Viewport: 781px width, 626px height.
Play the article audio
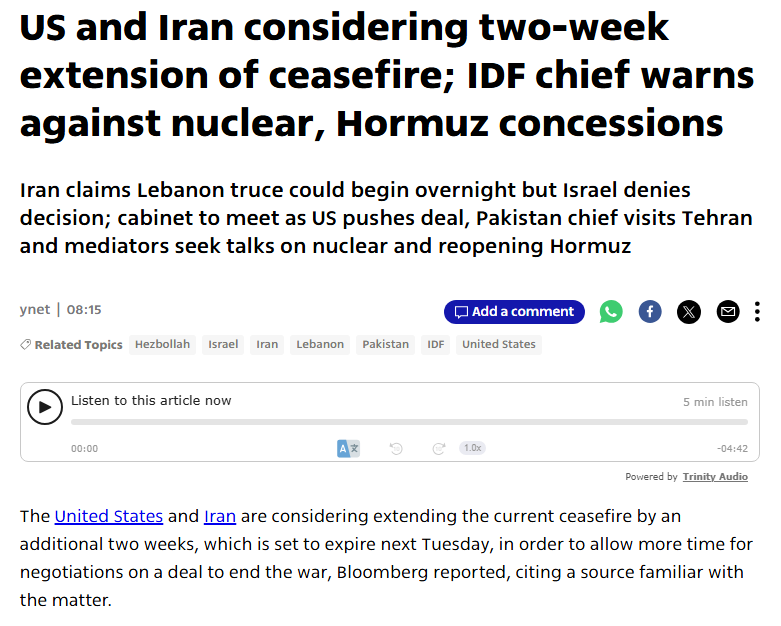44,406
